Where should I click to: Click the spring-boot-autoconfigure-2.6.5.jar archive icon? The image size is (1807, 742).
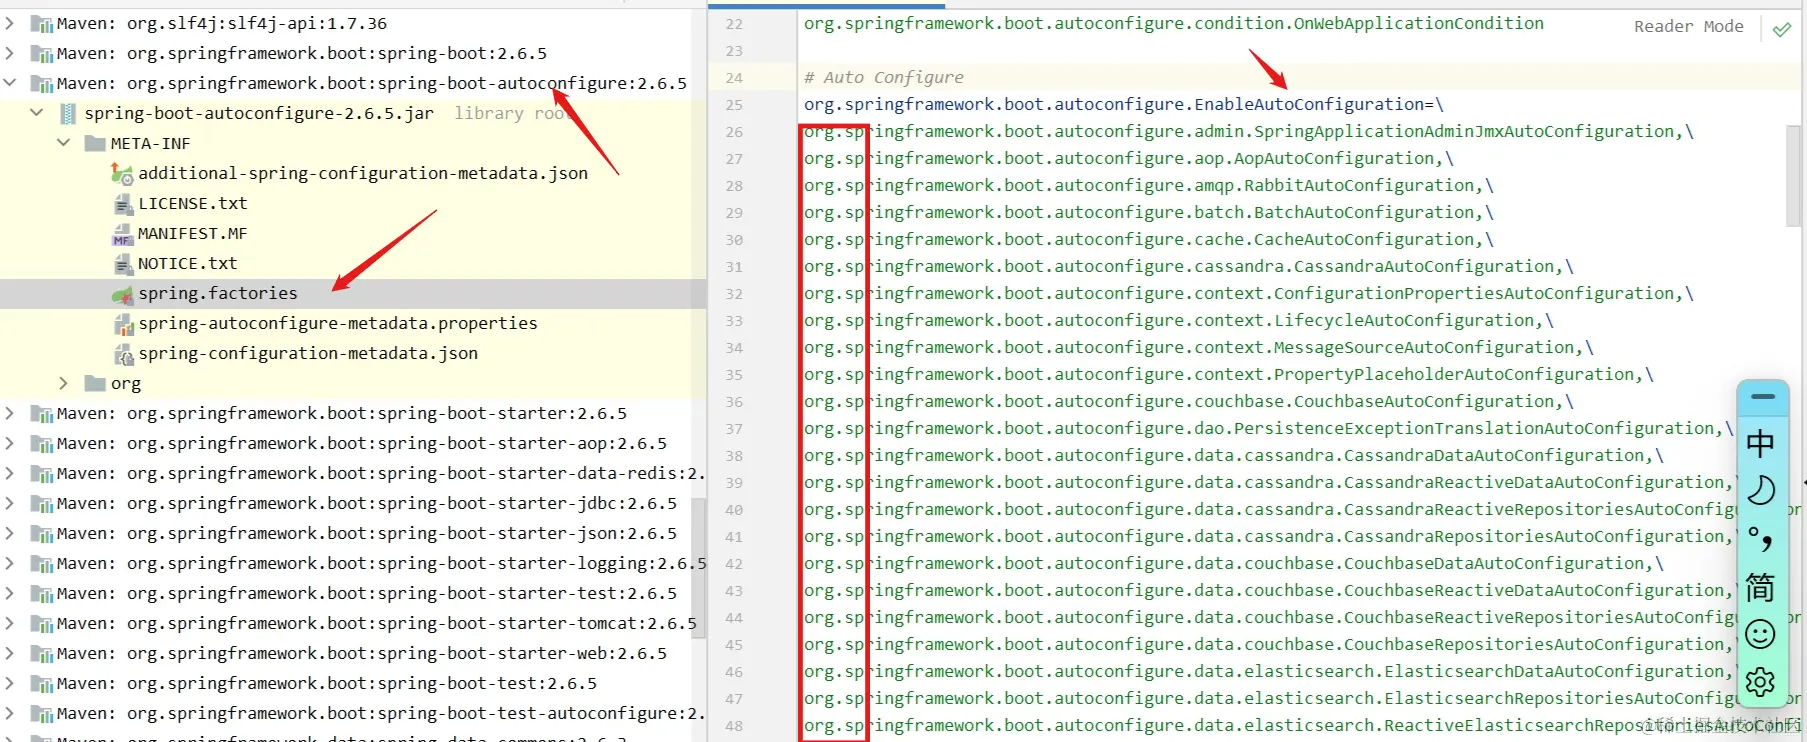pos(68,114)
